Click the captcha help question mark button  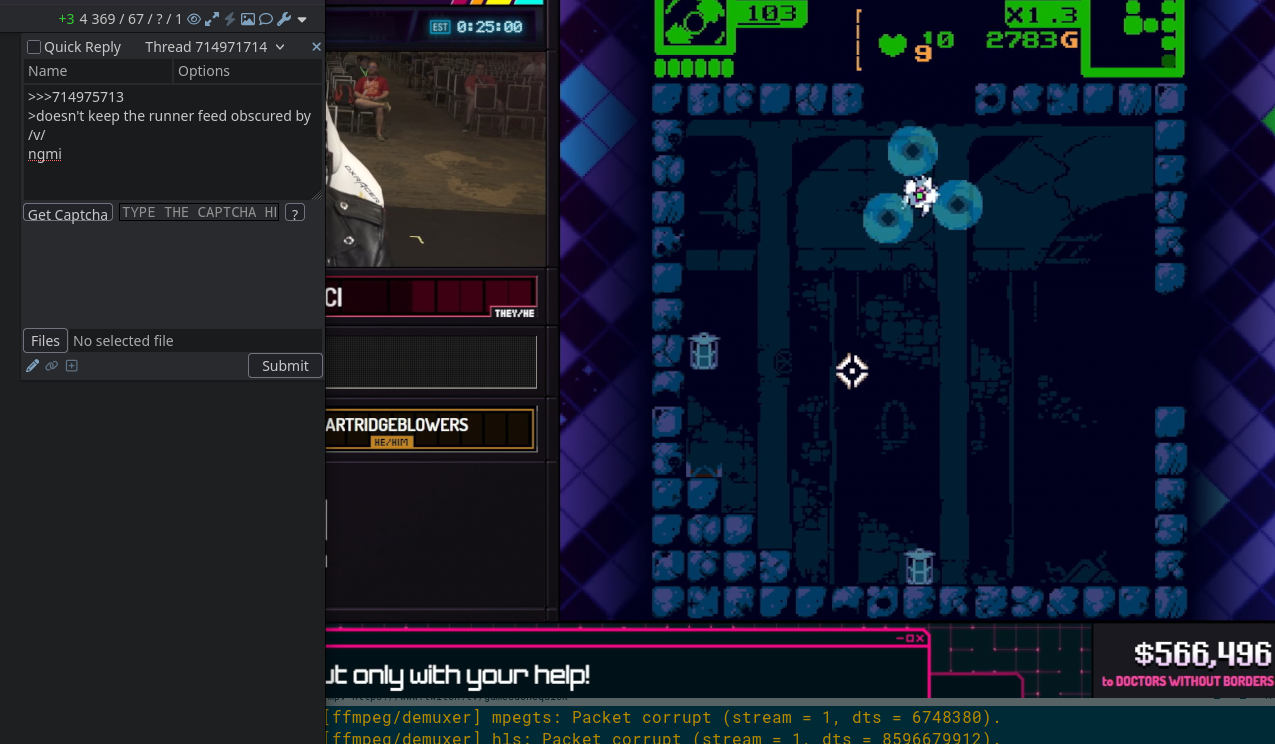[x=295, y=212]
